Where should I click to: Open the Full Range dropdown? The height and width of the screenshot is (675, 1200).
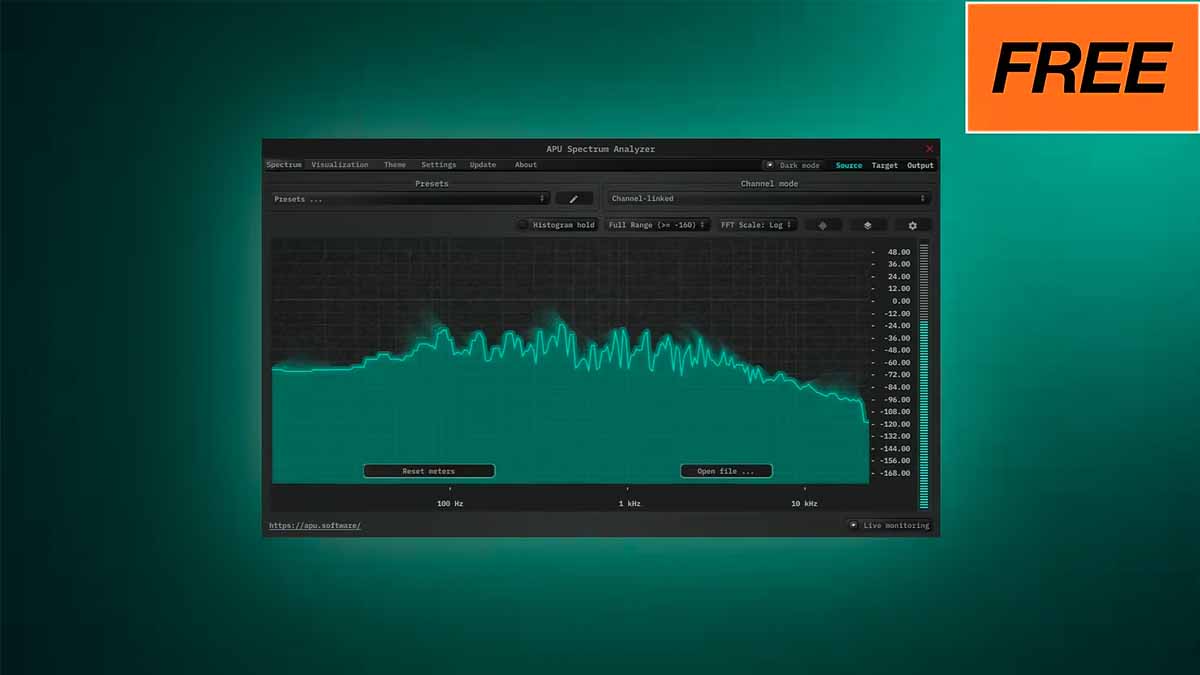pos(657,225)
